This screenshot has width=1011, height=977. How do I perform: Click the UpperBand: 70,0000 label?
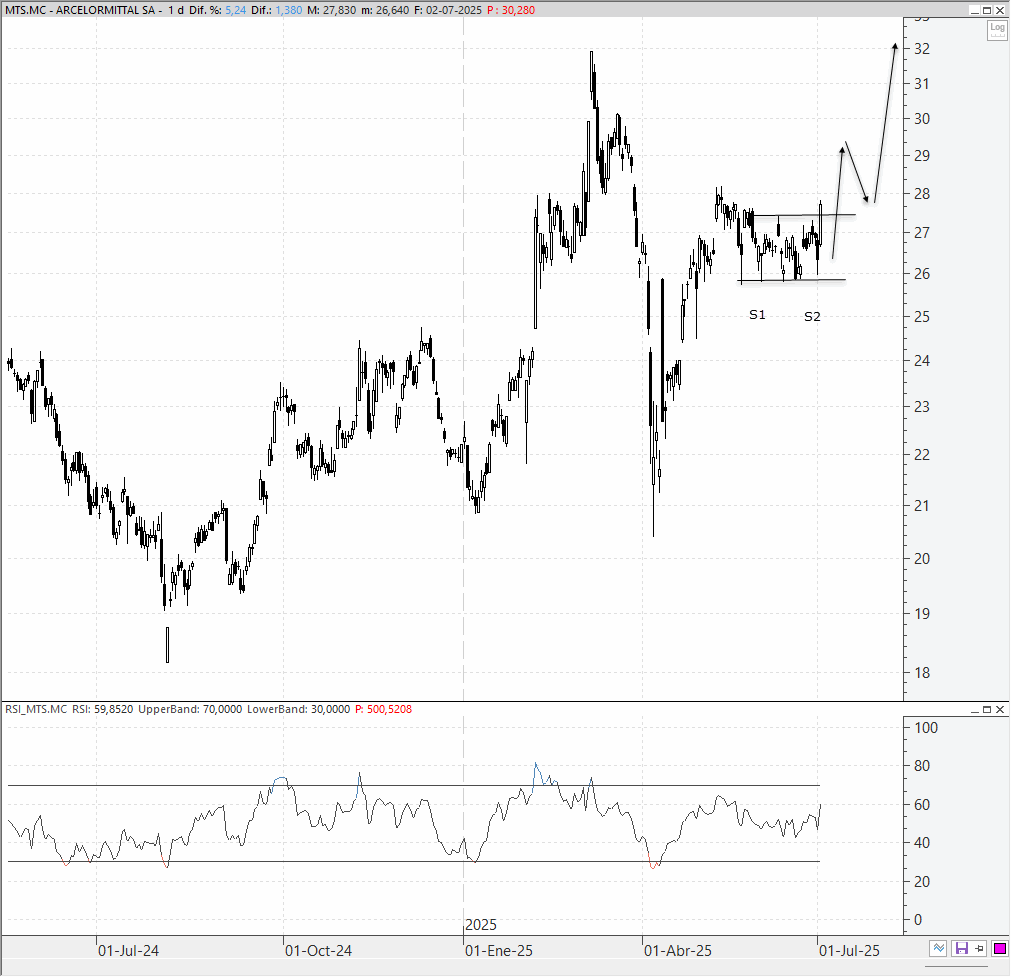point(190,709)
